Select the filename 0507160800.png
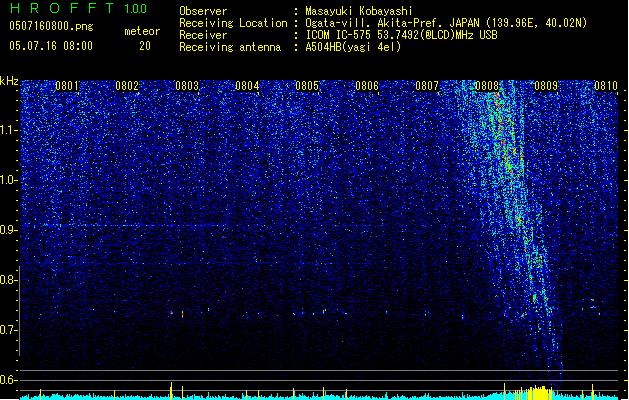 coord(51,26)
